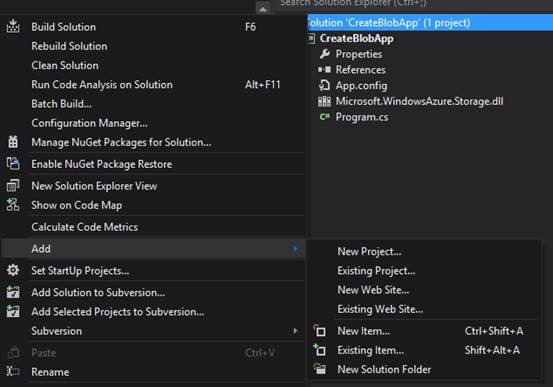Screen dimensions: 553x387
Task: Click the Manage NuGet Packages icon
Action: [x=13, y=142]
